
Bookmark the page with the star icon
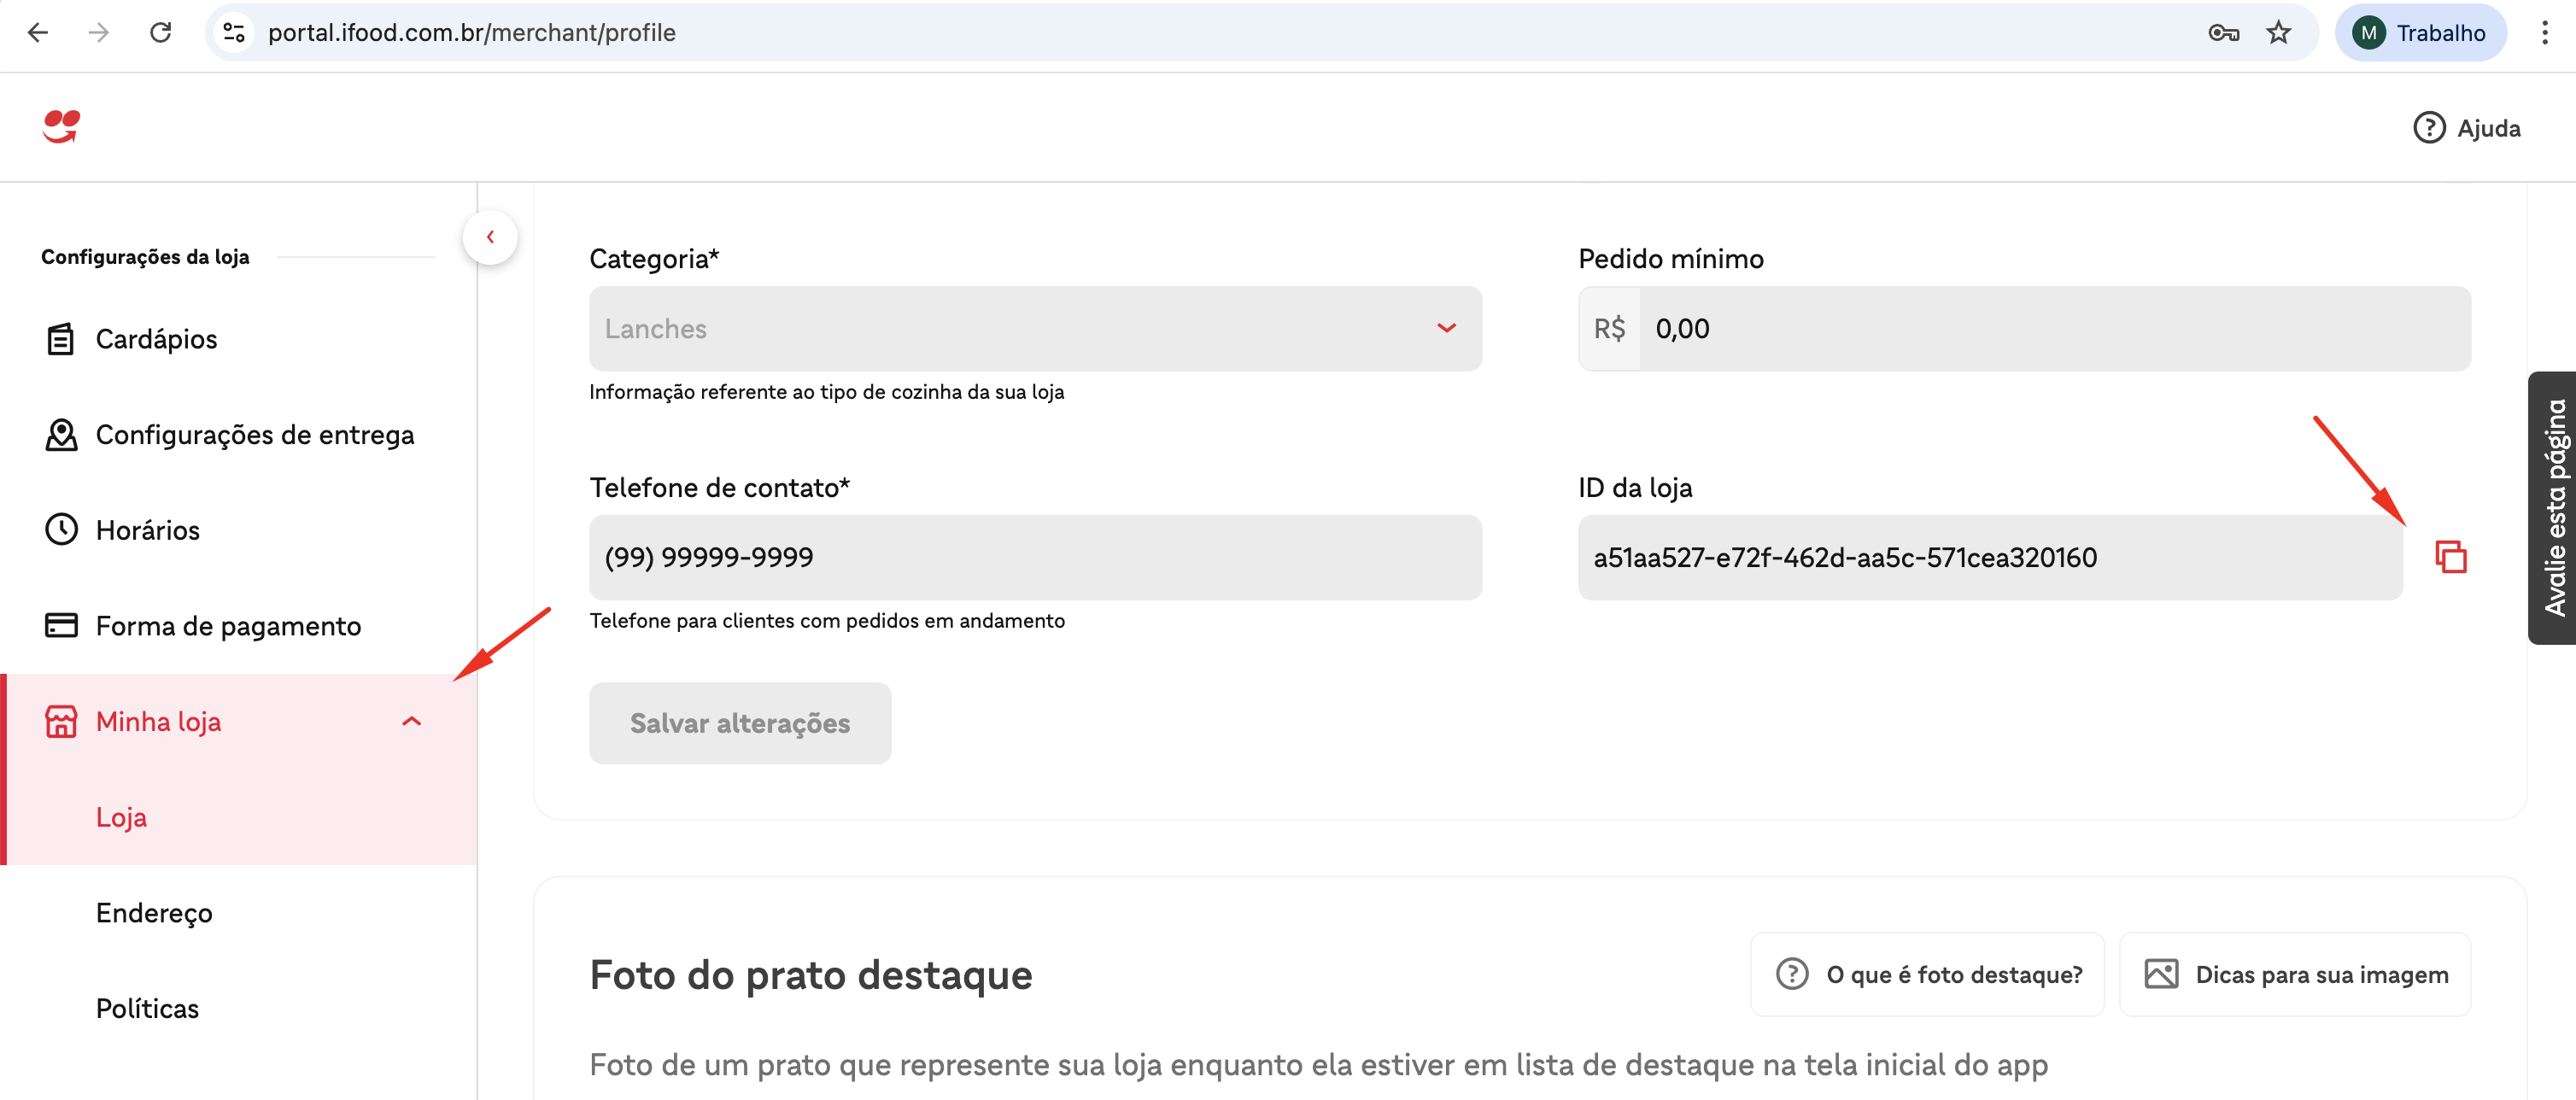tap(2279, 32)
